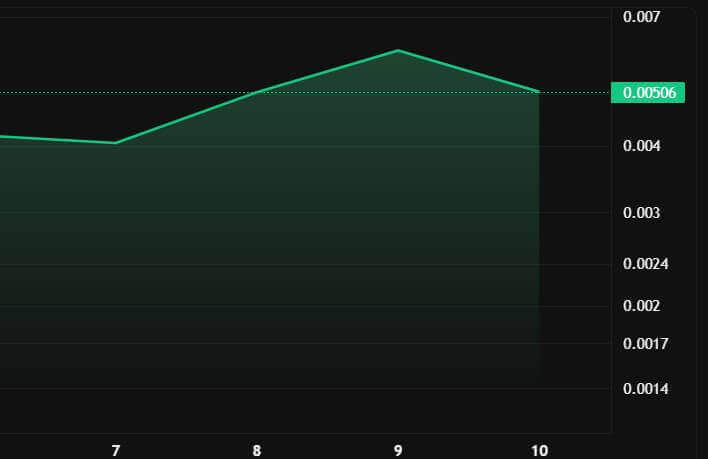Select the date label 8 on time axis

click(257, 450)
